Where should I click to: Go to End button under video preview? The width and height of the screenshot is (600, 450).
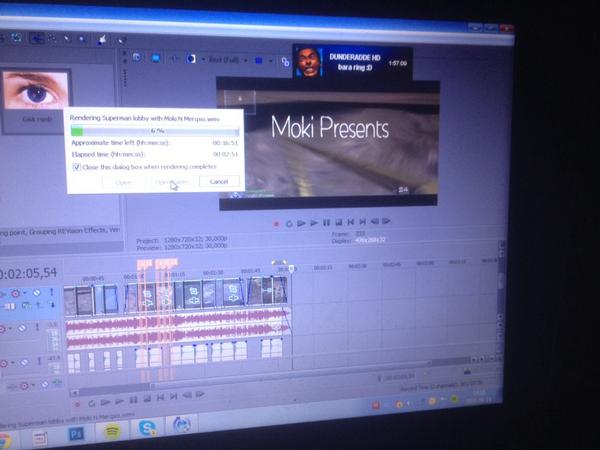point(362,221)
